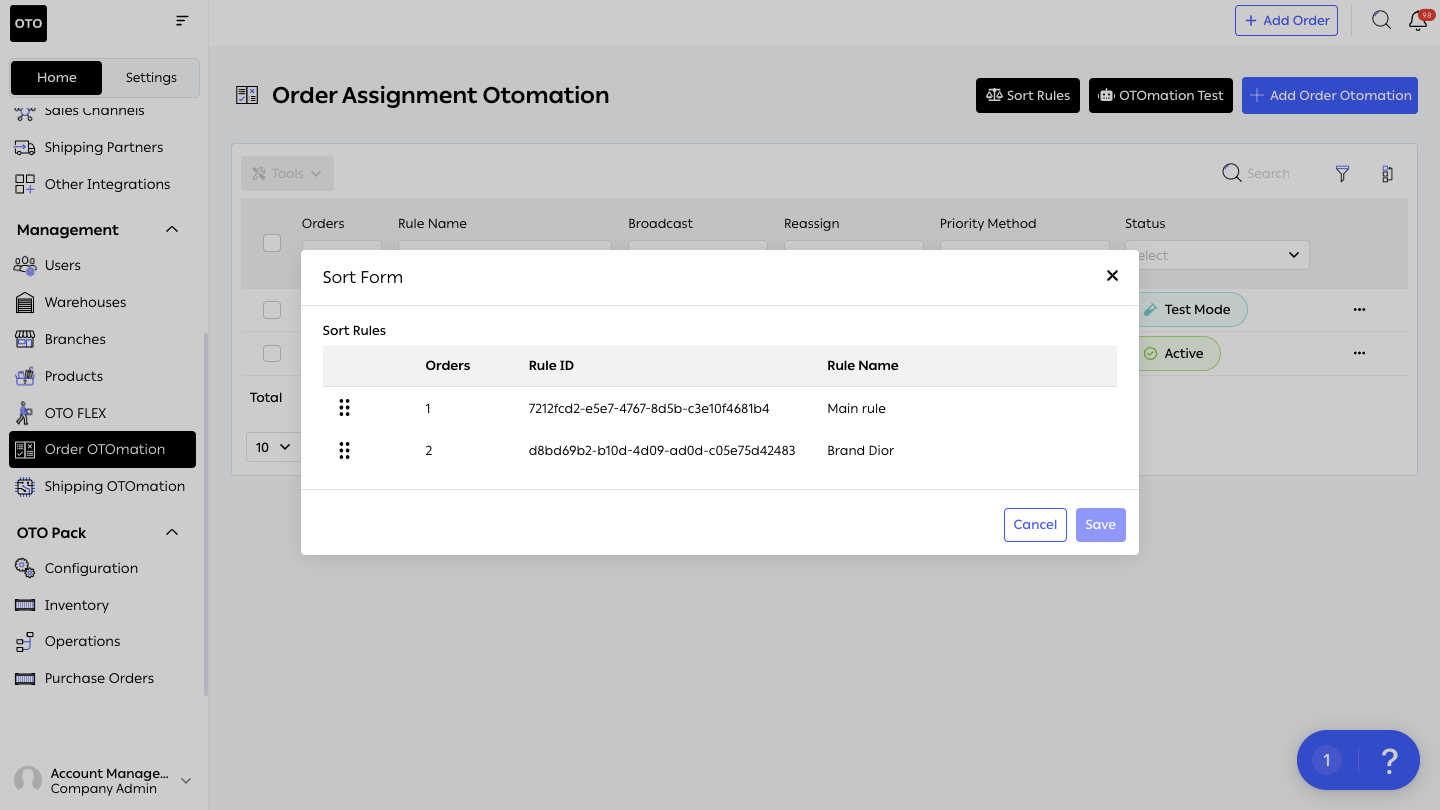Click the Broadcast column header
The height and width of the screenshot is (810, 1440).
[661, 224]
